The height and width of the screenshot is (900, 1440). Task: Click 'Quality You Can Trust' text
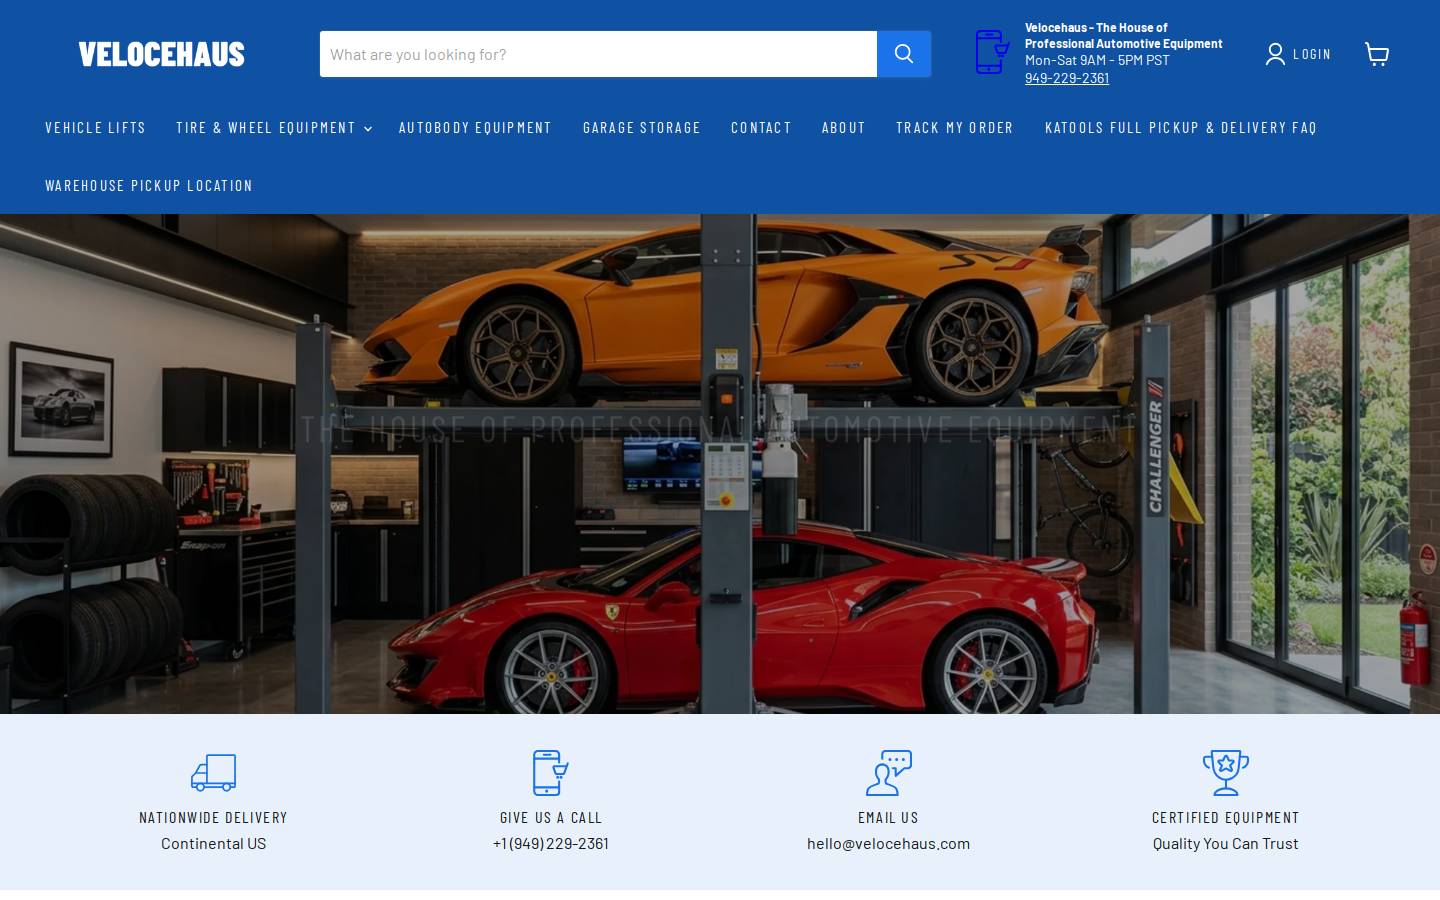point(1226,843)
